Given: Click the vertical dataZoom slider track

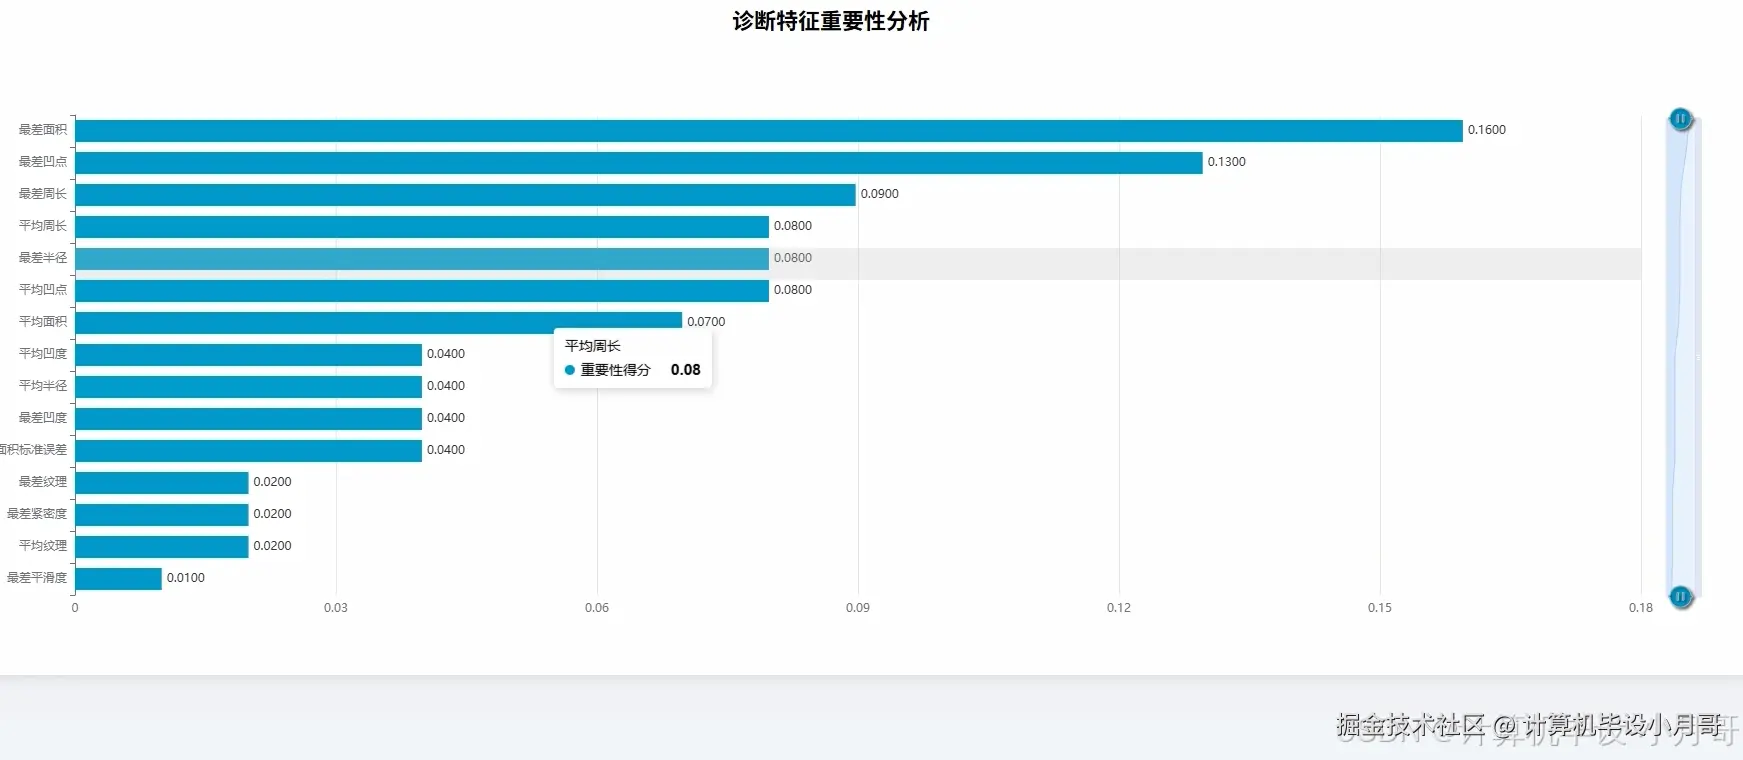Looking at the screenshot, I should tap(1682, 357).
